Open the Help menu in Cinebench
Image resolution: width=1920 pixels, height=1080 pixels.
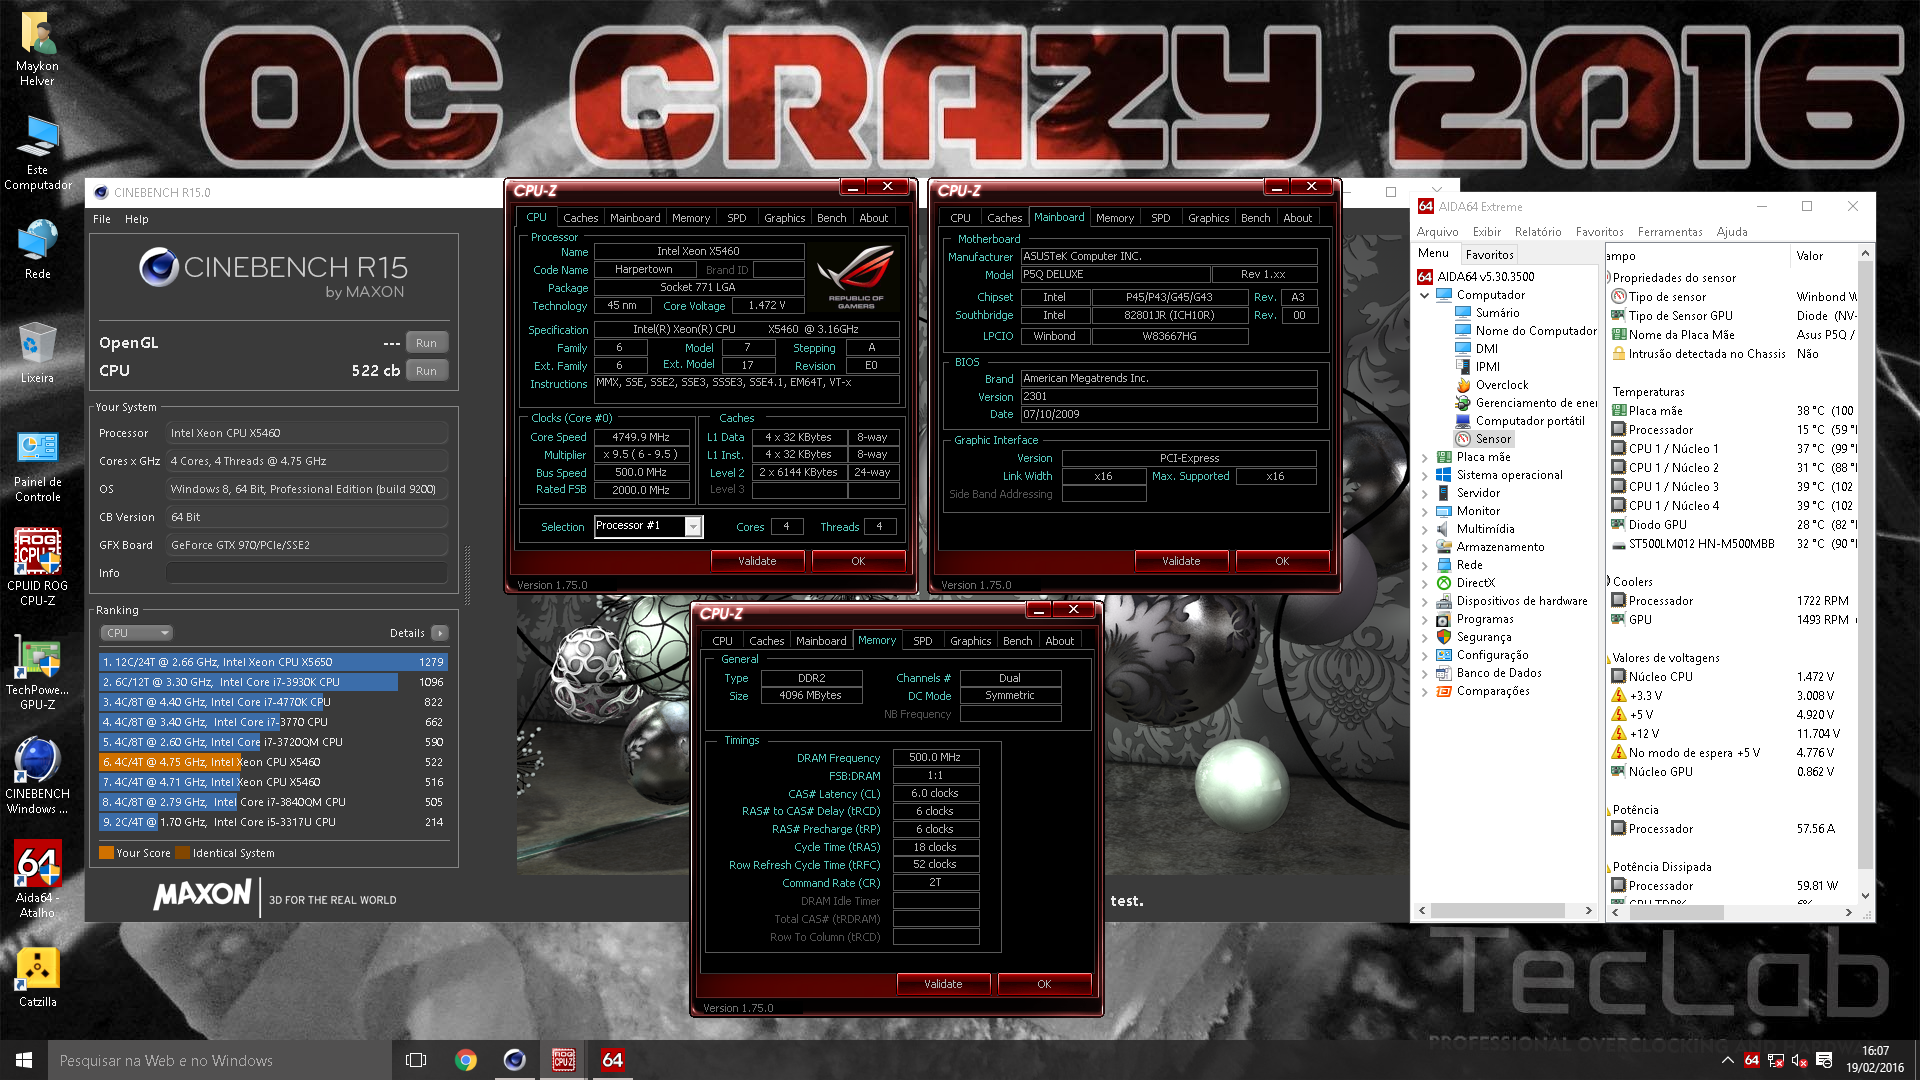137,219
